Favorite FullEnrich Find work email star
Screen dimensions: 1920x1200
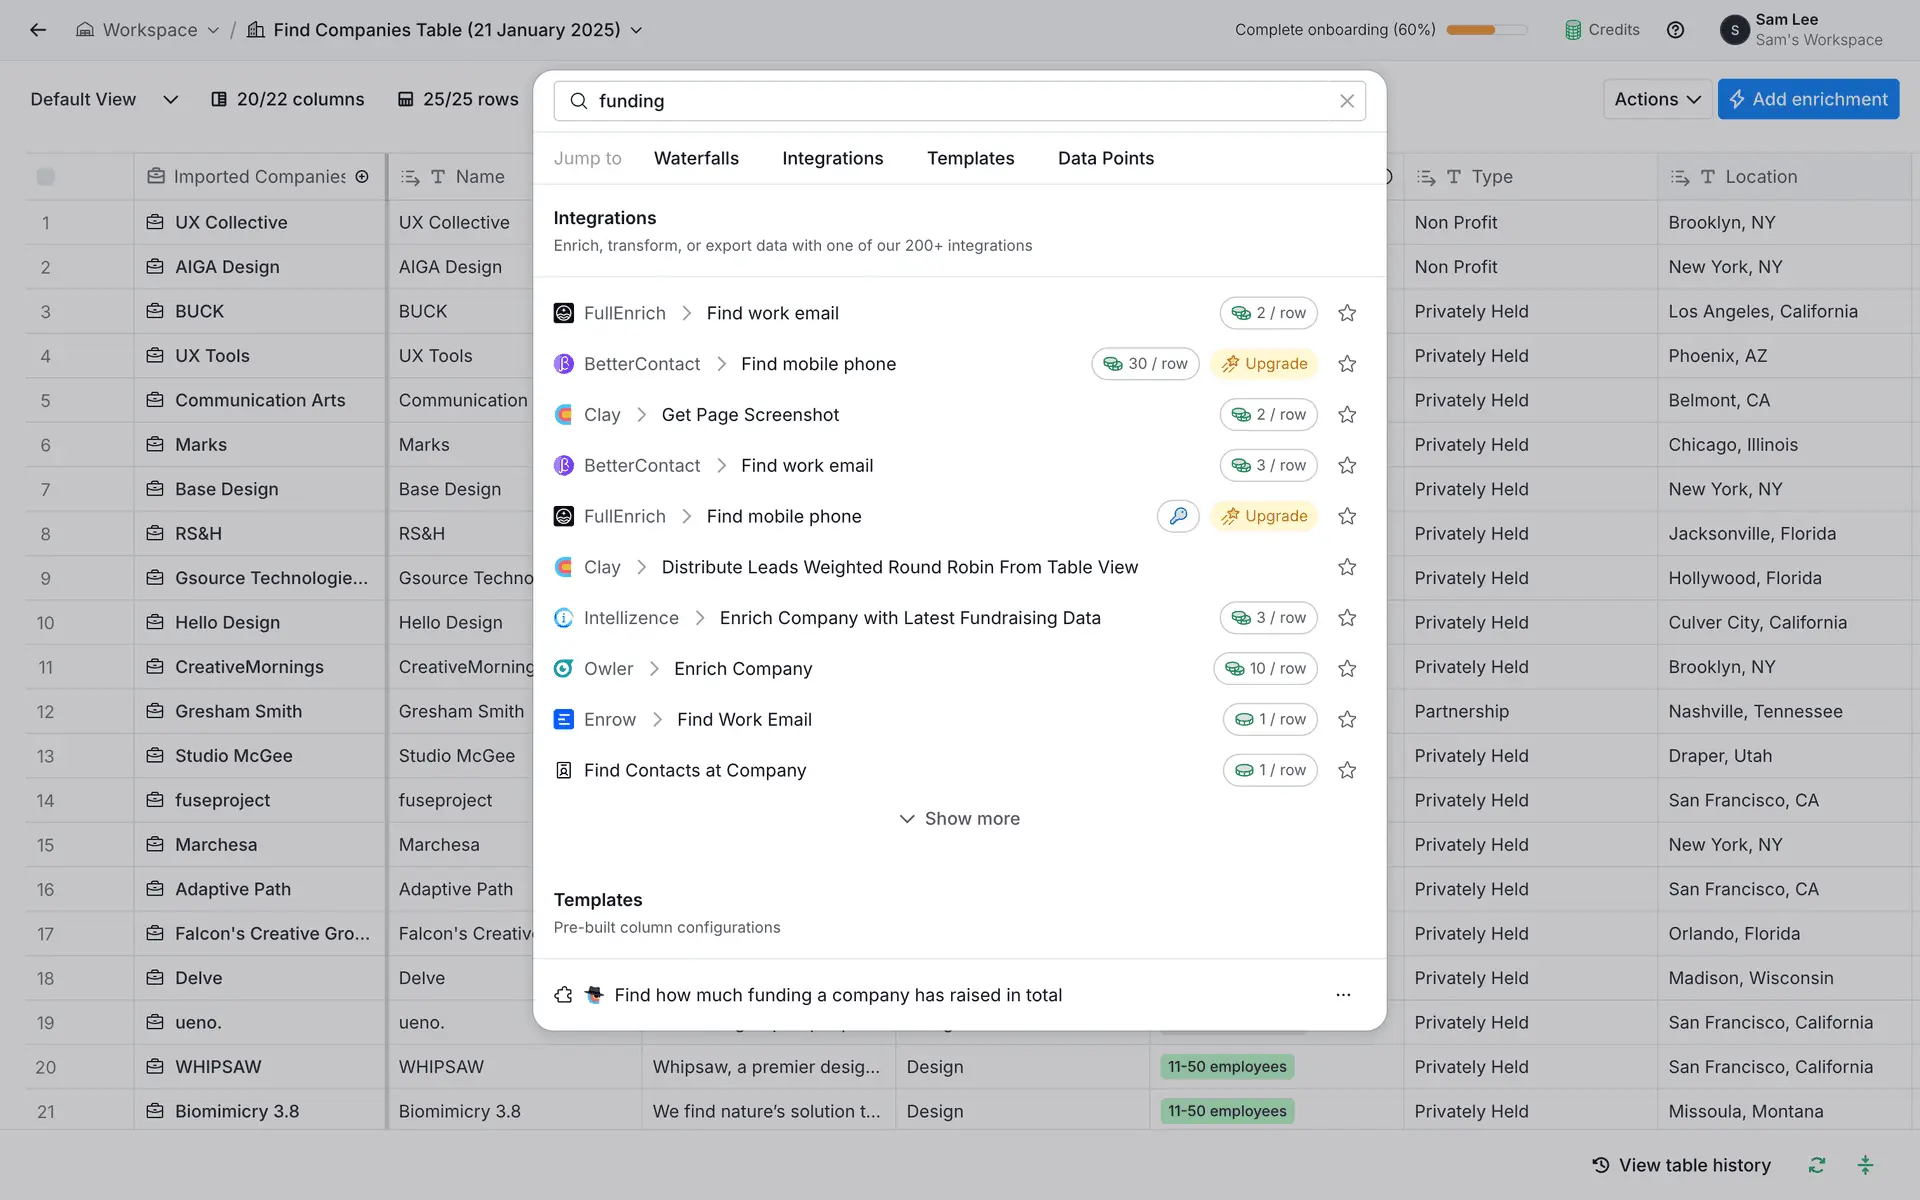click(1347, 313)
